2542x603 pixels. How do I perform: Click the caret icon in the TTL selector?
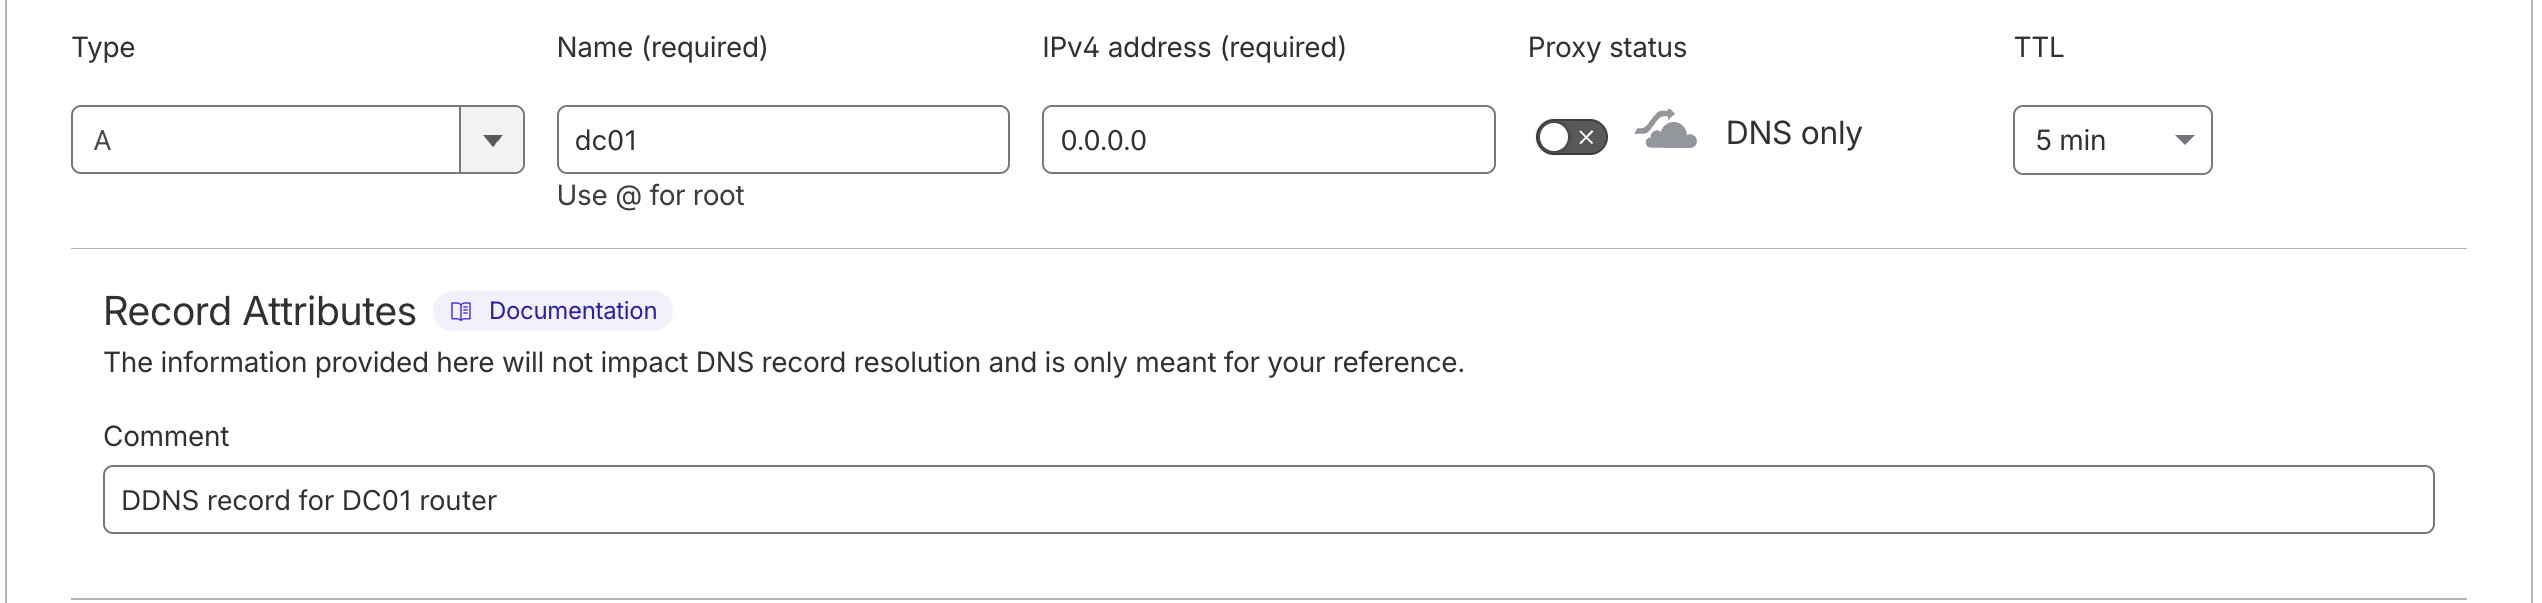pos(2183,140)
